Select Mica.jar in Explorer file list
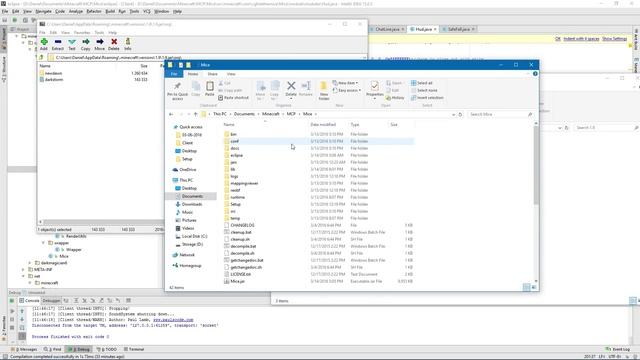The image size is (640, 360). pyautogui.click(x=318, y=281)
